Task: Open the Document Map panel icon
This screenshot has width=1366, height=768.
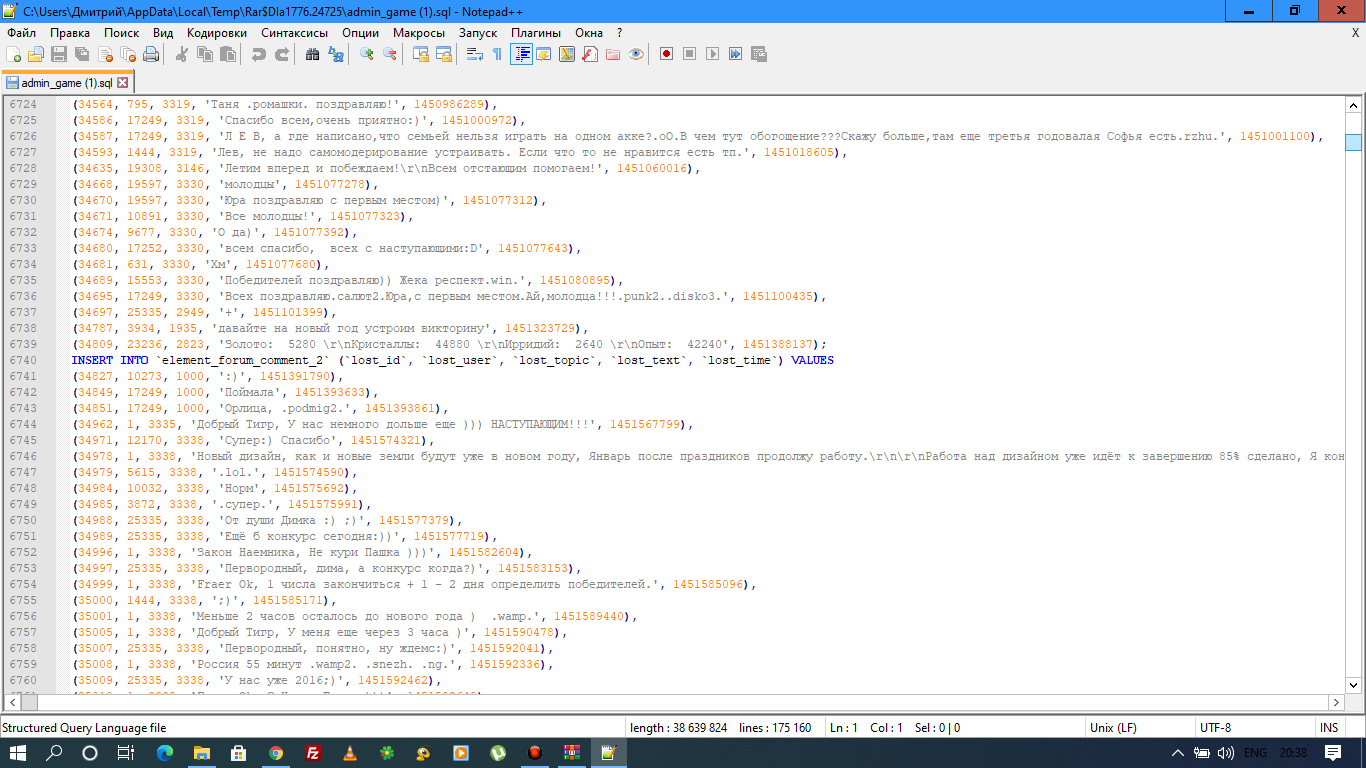Action: pos(567,54)
